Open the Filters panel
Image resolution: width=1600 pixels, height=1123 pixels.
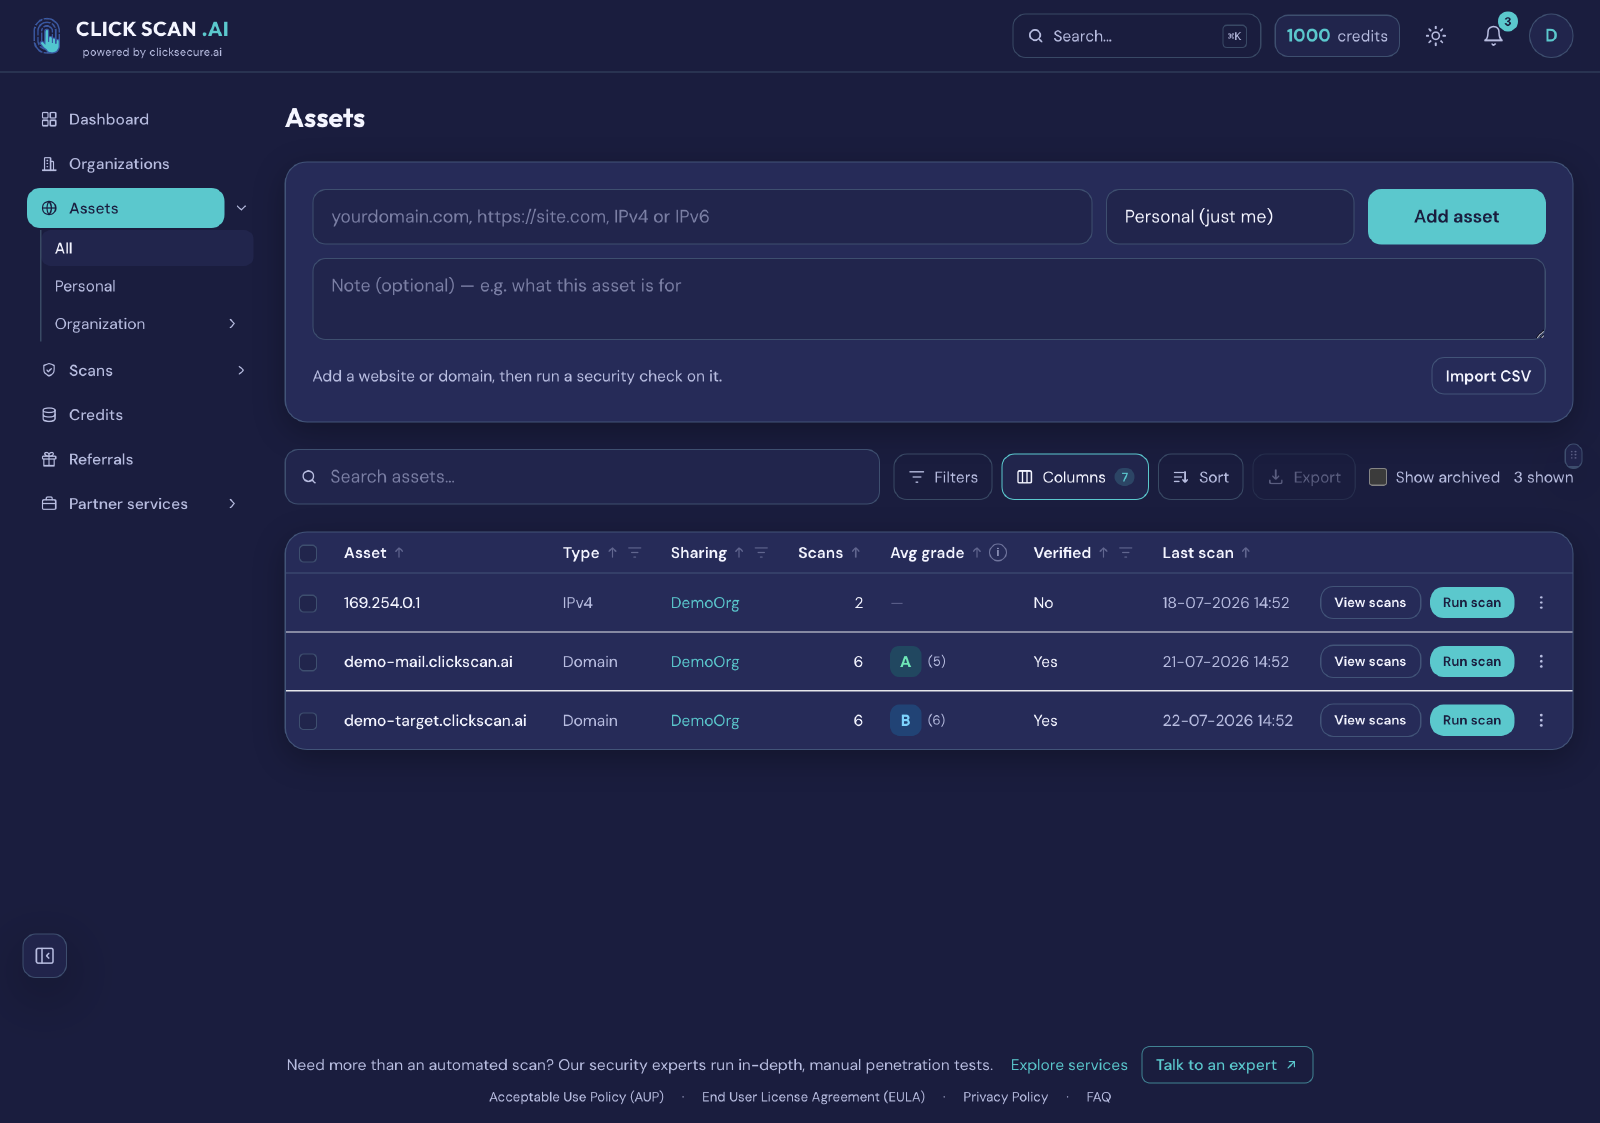[943, 477]
